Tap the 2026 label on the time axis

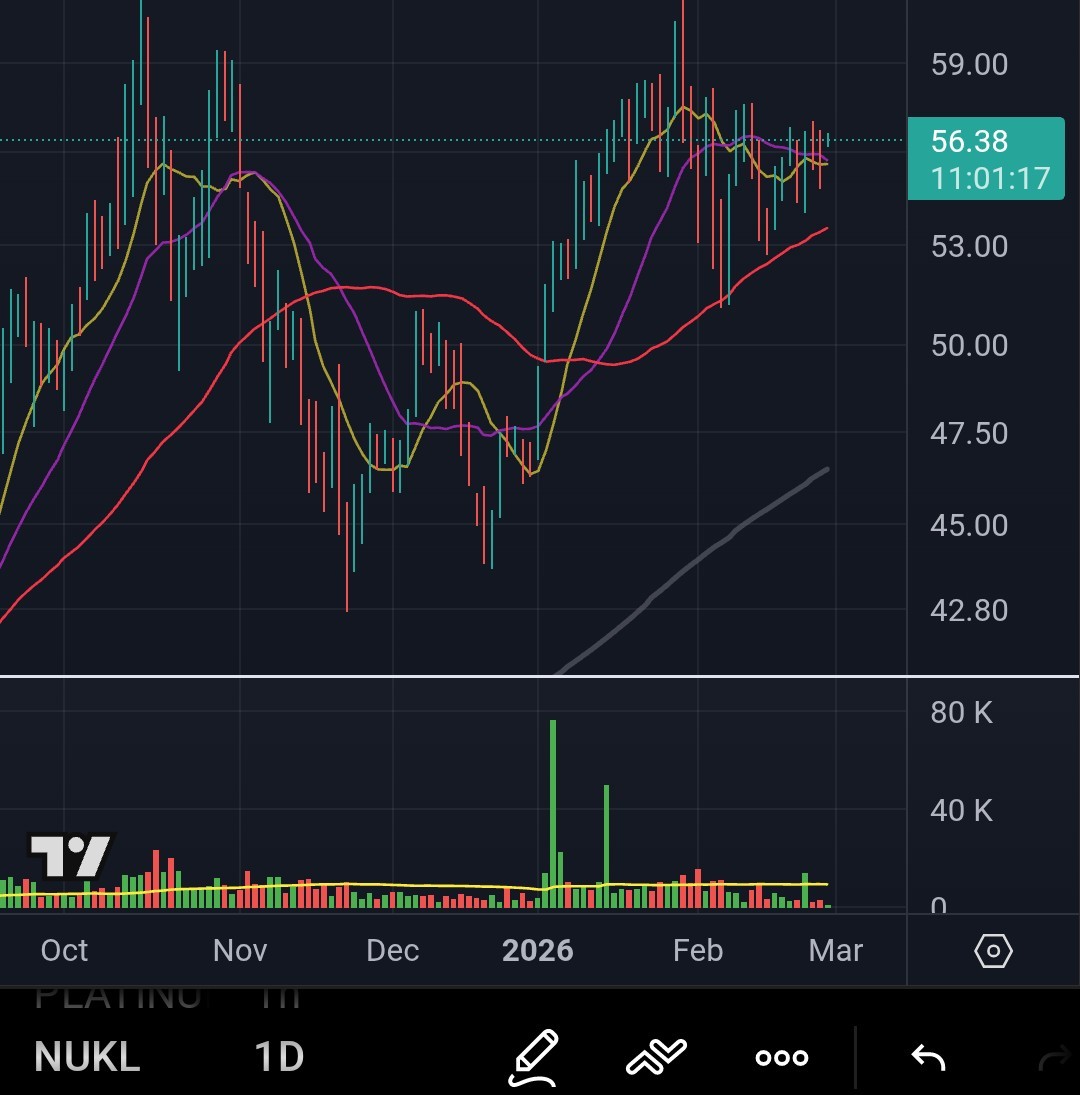click(537, 950)
